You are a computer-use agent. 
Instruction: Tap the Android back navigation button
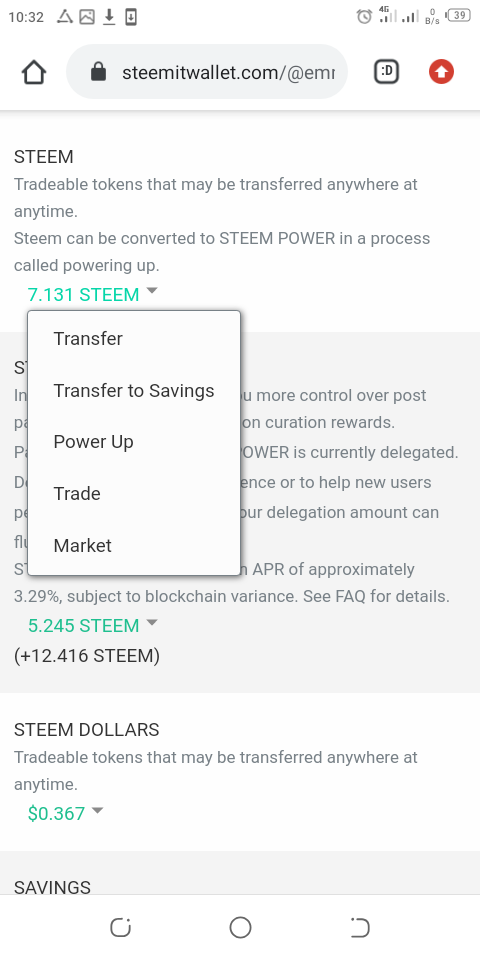359,928
